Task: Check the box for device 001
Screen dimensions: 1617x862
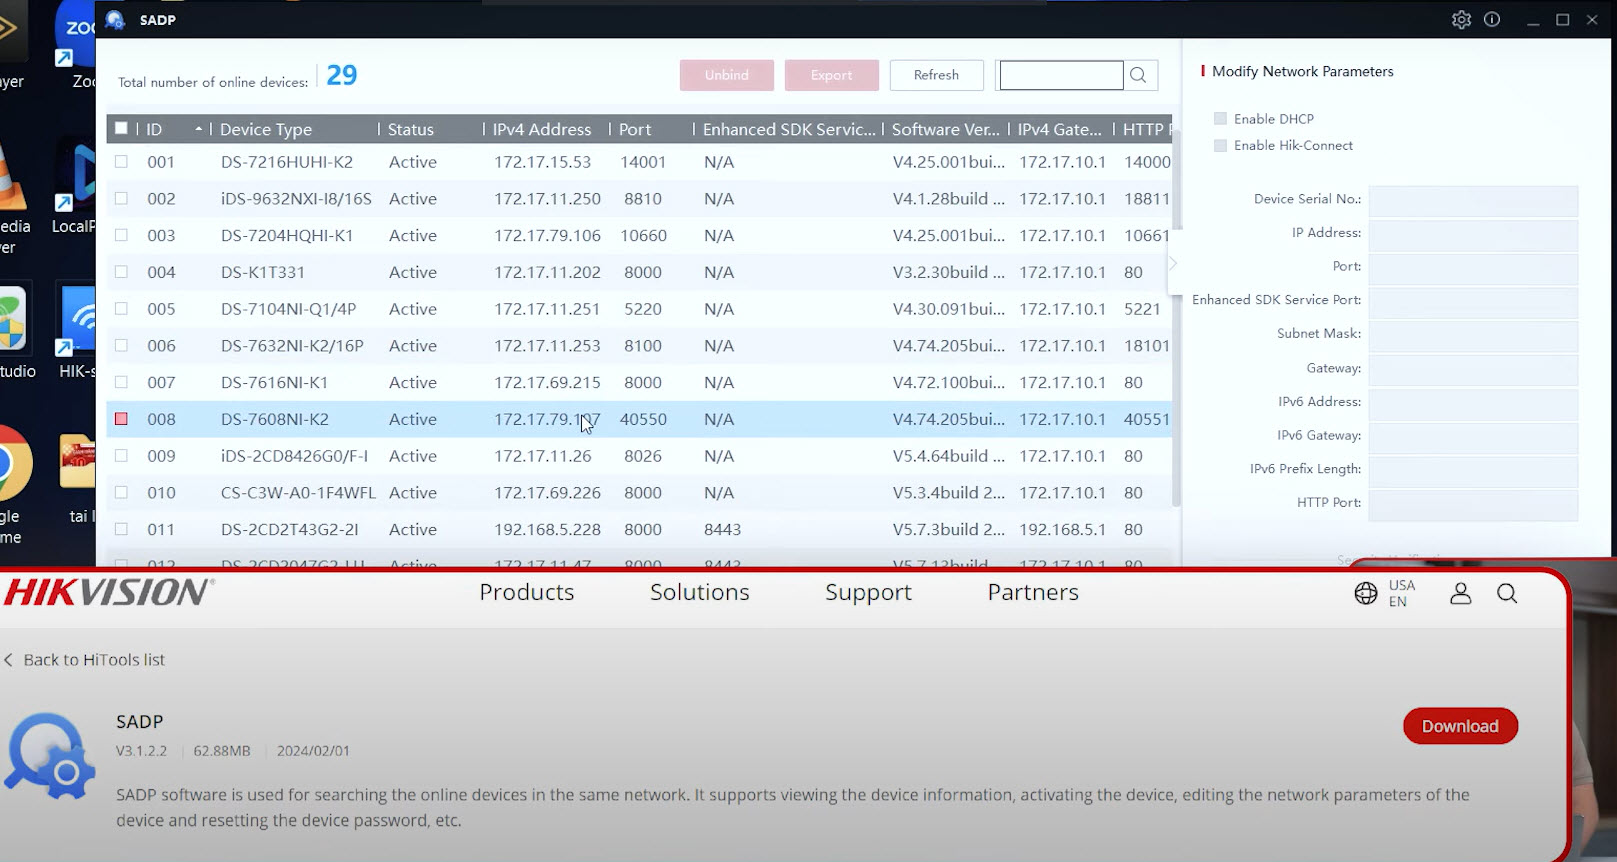Action: coord(121,162)
